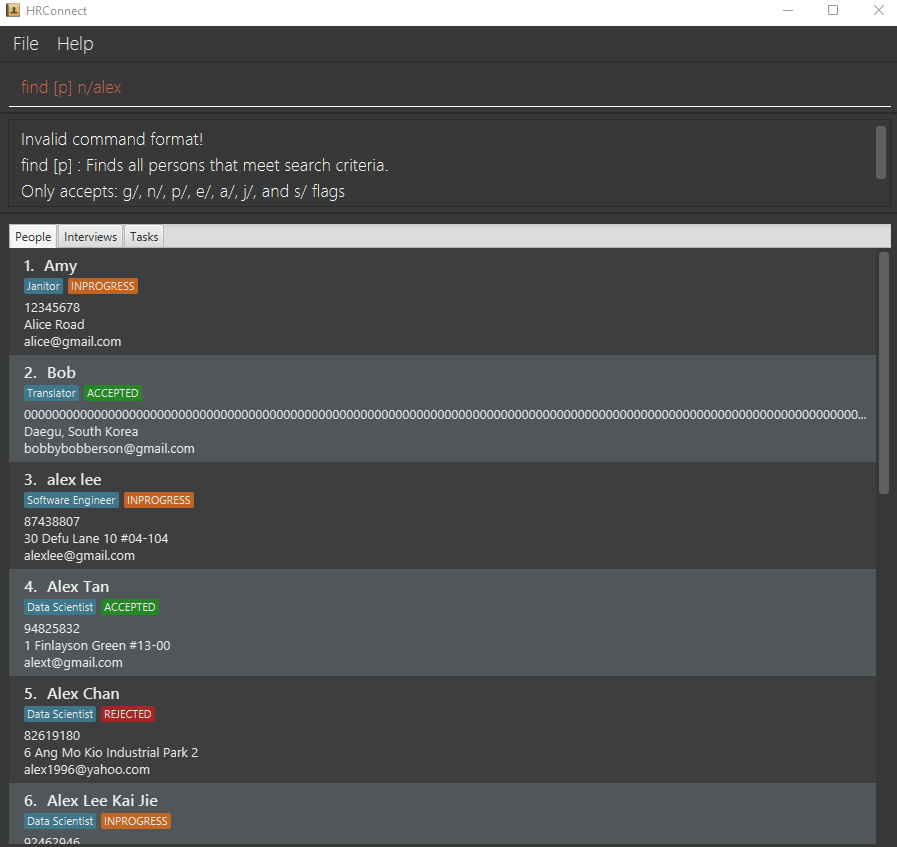Click the 'Finds all persons' usage line

[x=205, y=165]
